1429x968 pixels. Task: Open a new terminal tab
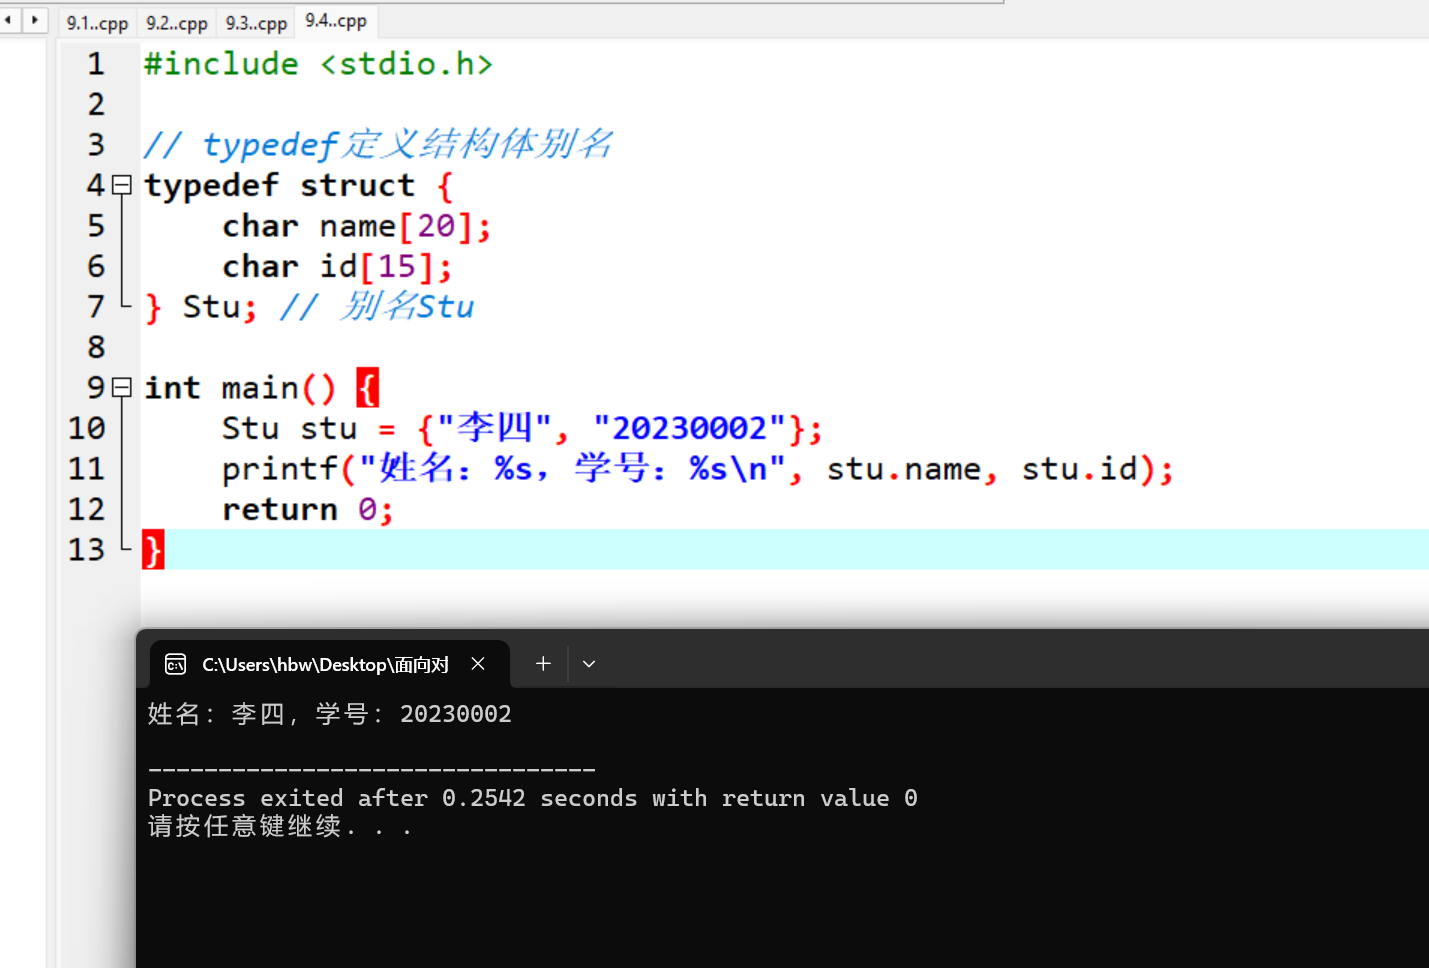pyautogui.click(x=543, y=664)
